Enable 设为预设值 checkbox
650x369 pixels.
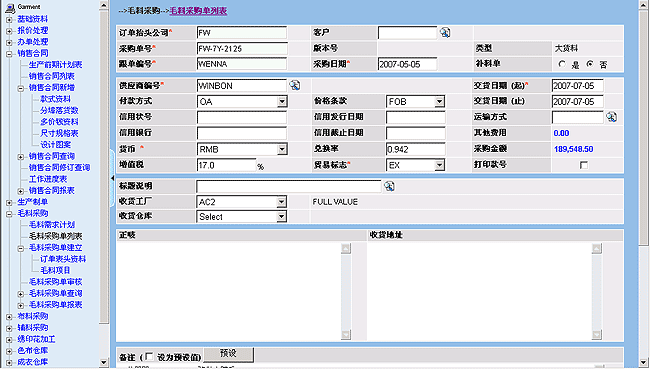(149, 356)
